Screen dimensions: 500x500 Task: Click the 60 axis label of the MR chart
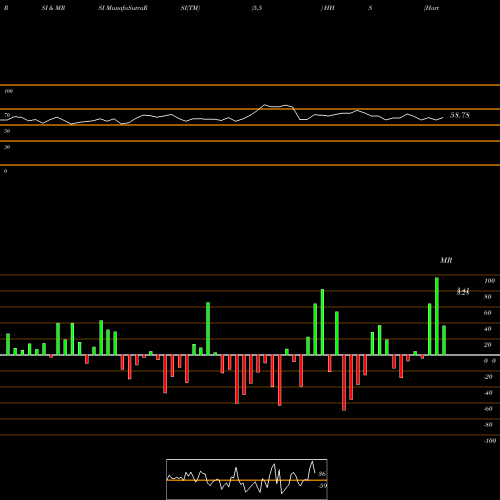coord(488,313)
